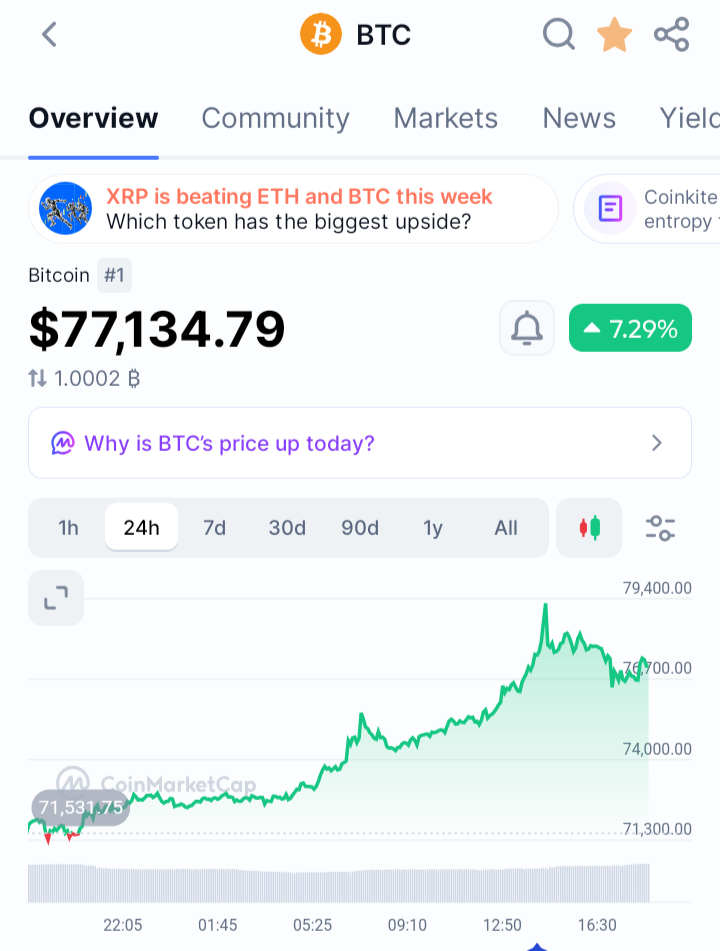Tap the price chart peak point
The image size is (720, 951).
click(x=545, y=605)
